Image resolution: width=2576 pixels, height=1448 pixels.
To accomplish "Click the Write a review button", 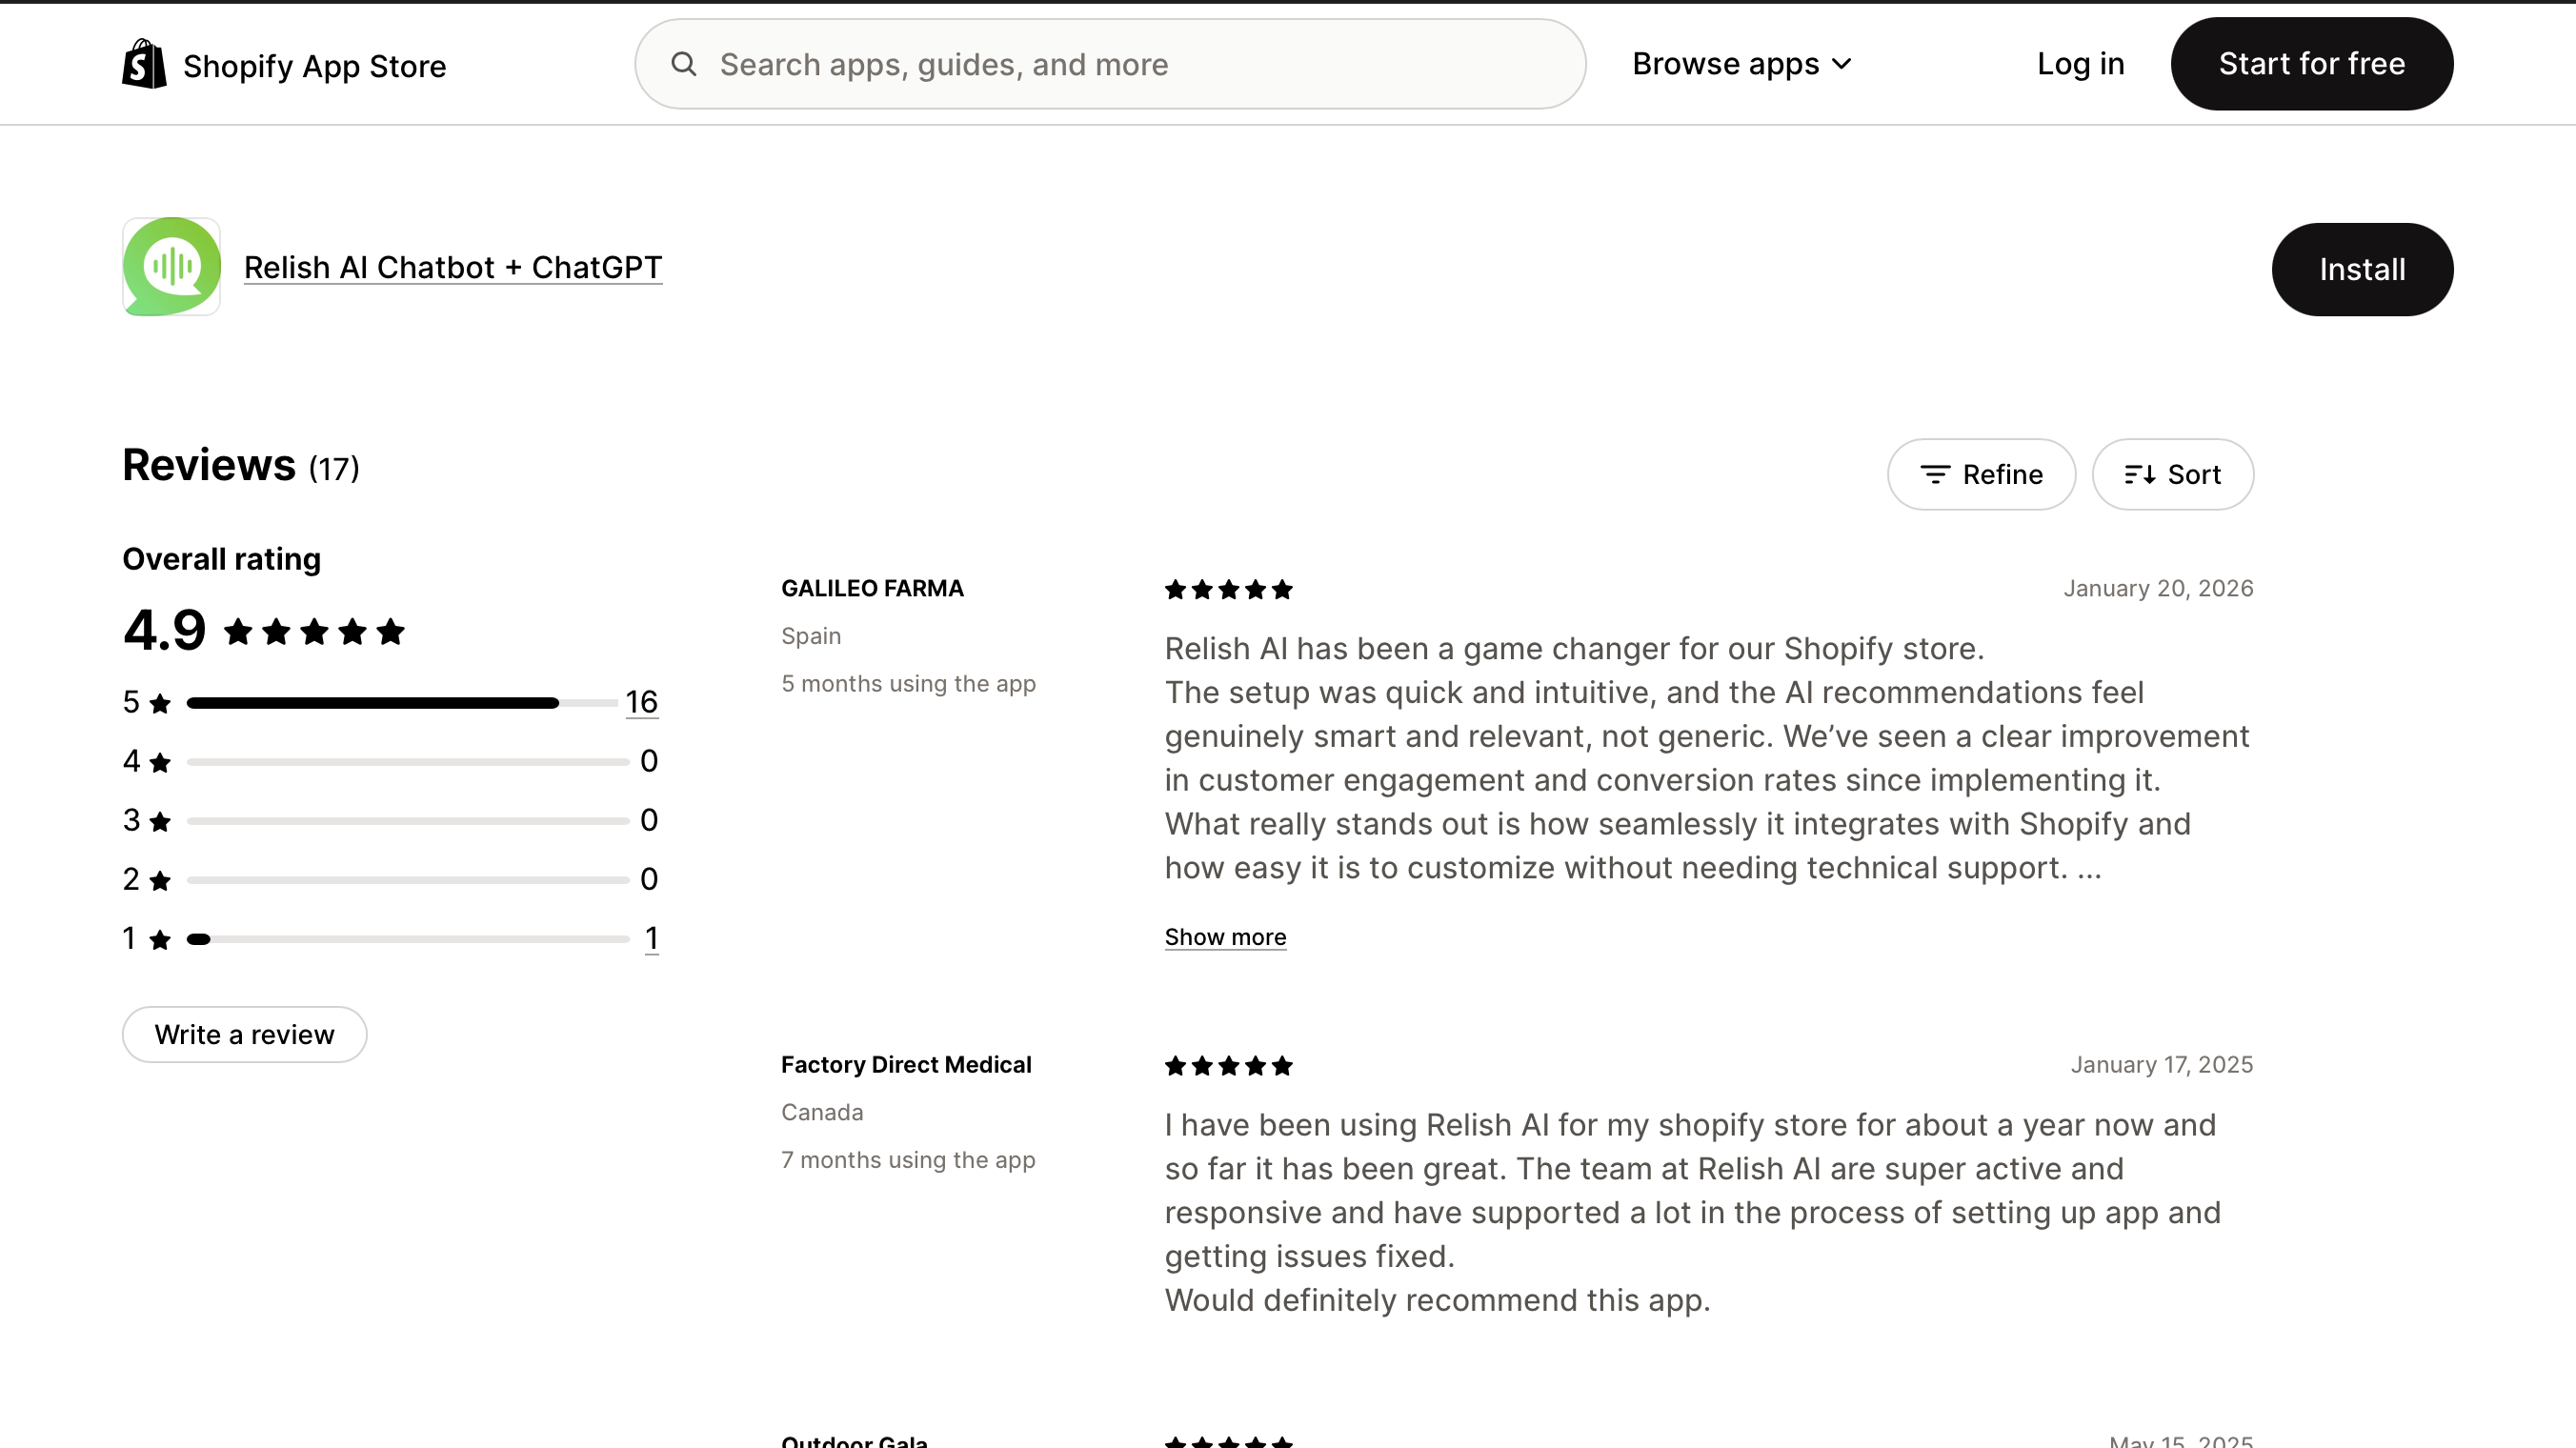I will coord(244,1034).
